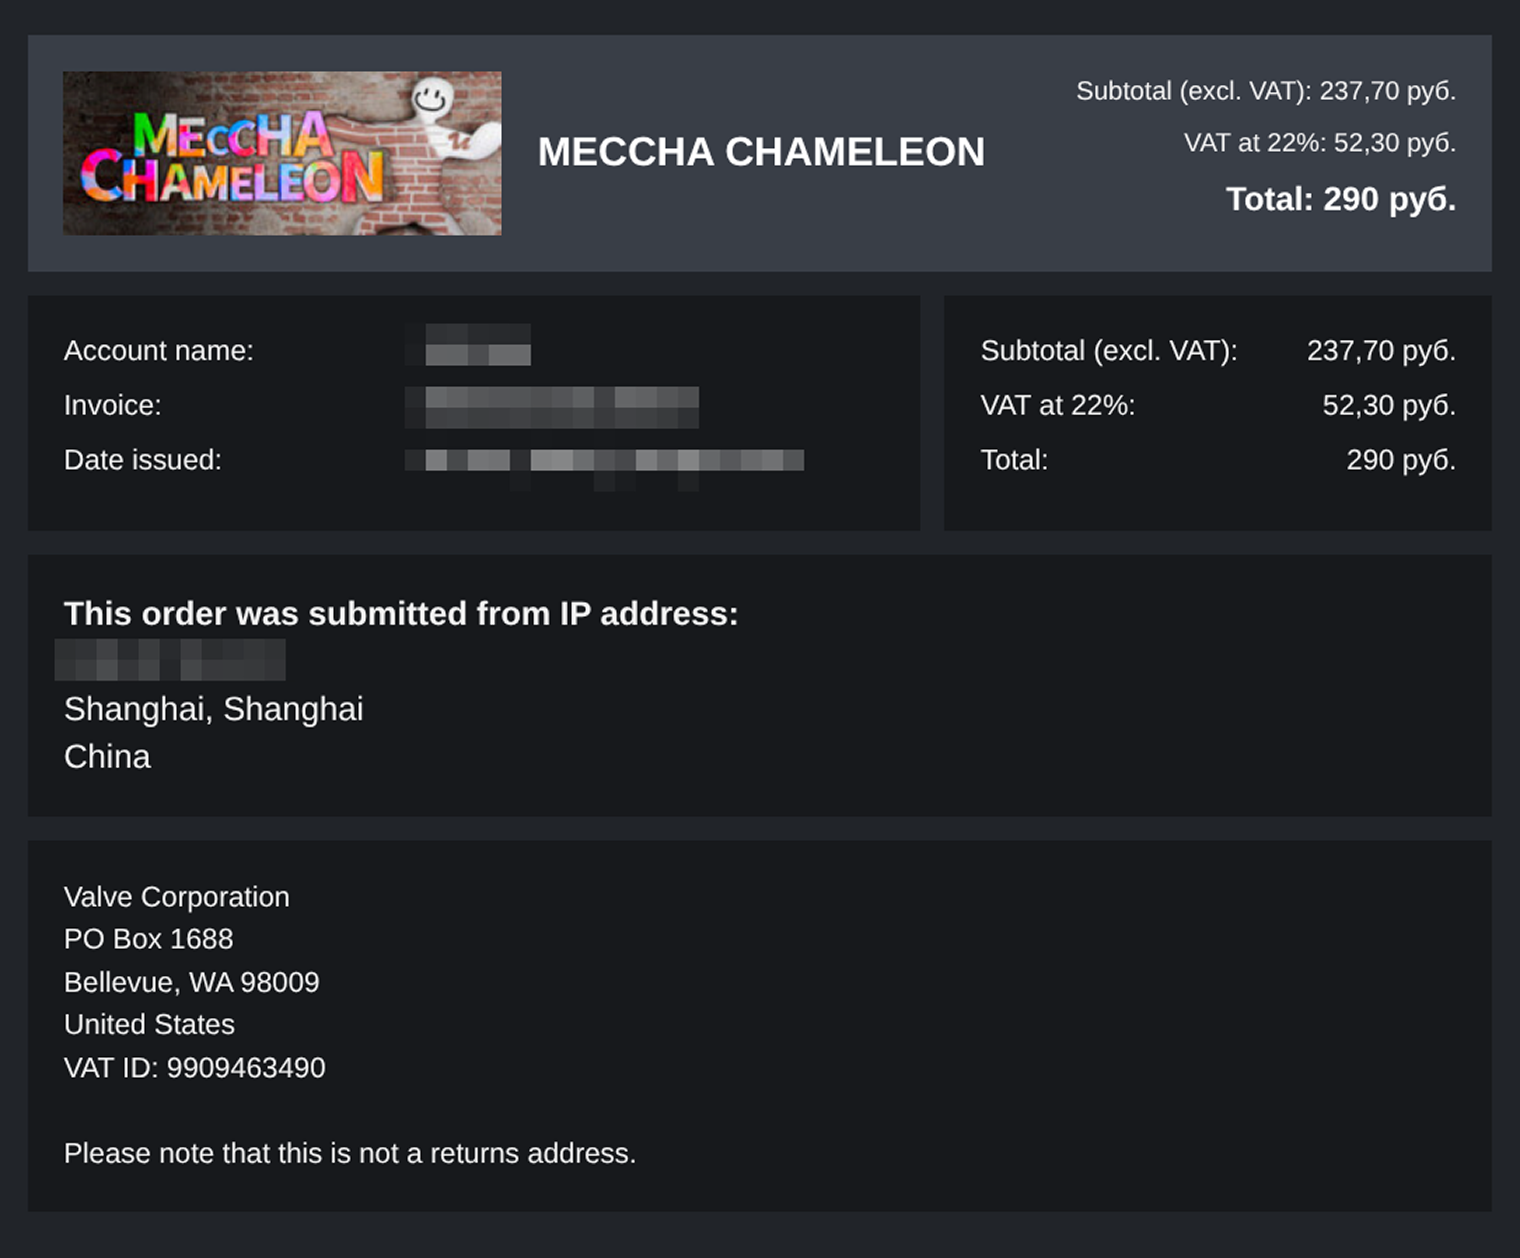Click the 237,70 руб. subtotal amount in summary panel
The width and height of the screenshot is (1520, 1258).
(x=1381, y=351)
